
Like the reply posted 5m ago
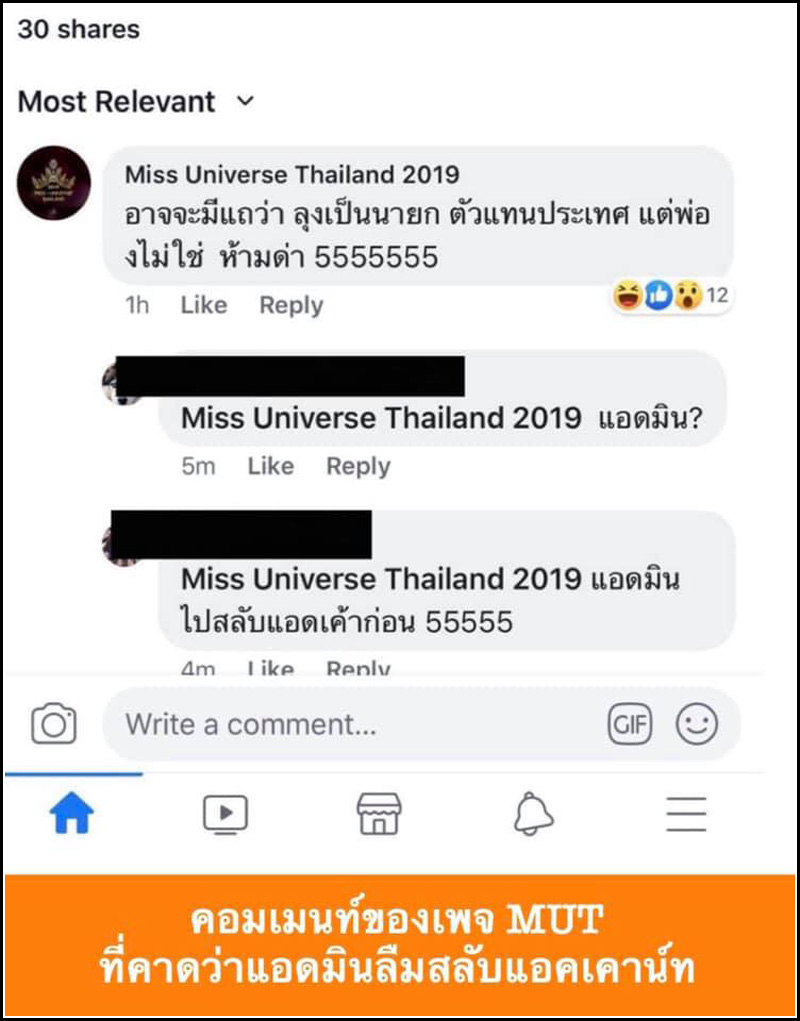(270, 466)
